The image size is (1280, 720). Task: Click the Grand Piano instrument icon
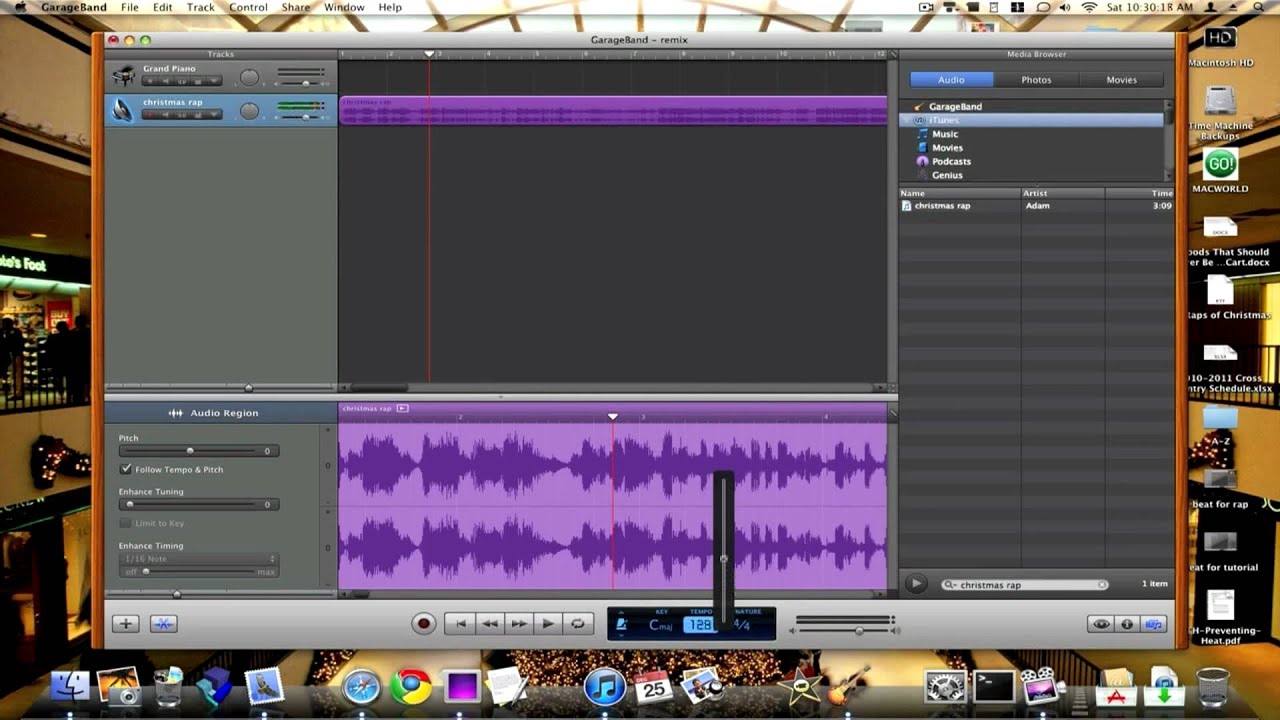pos(123,77)
